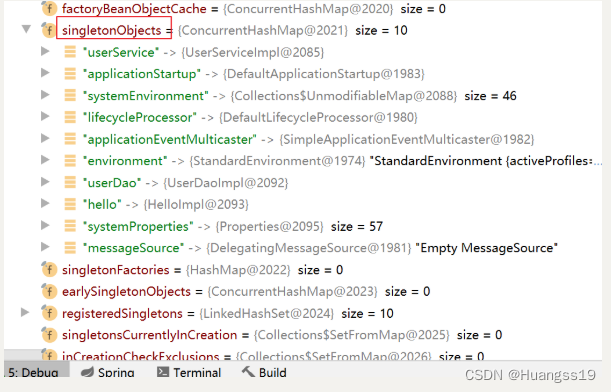Select the {ConcurrentHashMap@2020} value
Viewport: 611px width, 392px height.
click(309, 9)
